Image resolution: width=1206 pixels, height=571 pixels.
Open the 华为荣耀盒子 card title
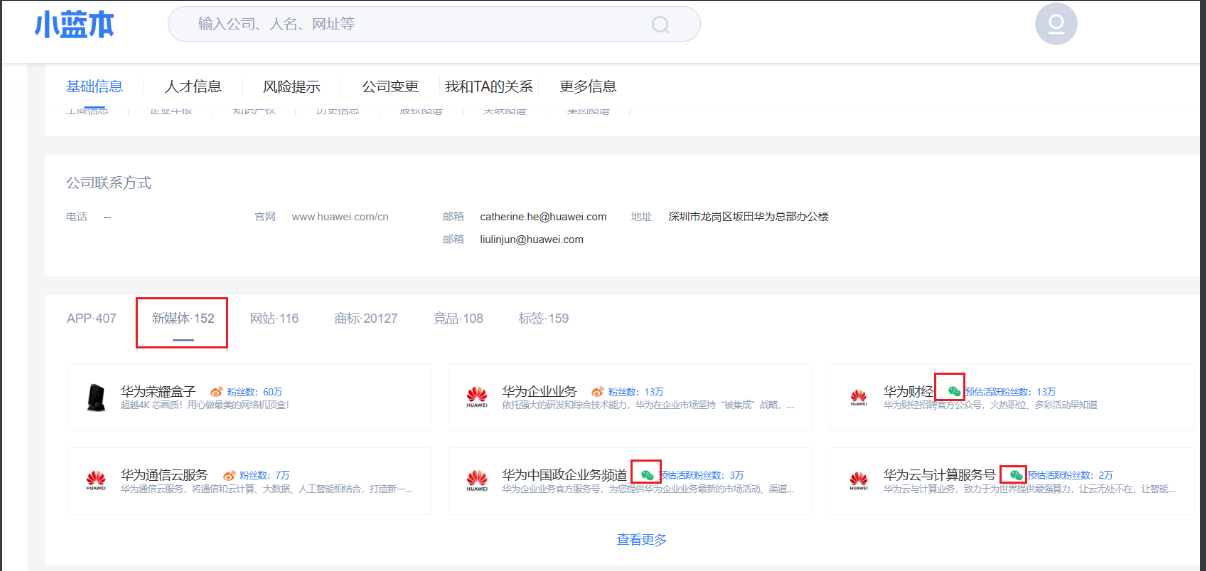pos(158,391)
